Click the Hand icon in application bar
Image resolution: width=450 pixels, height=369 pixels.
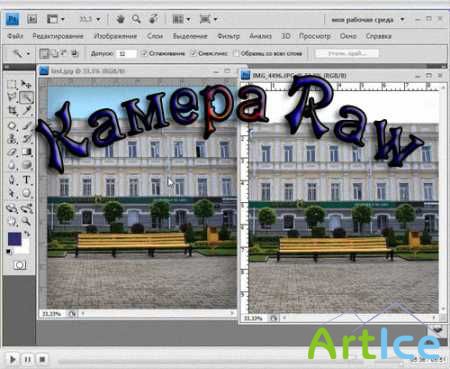click(120, 19)
